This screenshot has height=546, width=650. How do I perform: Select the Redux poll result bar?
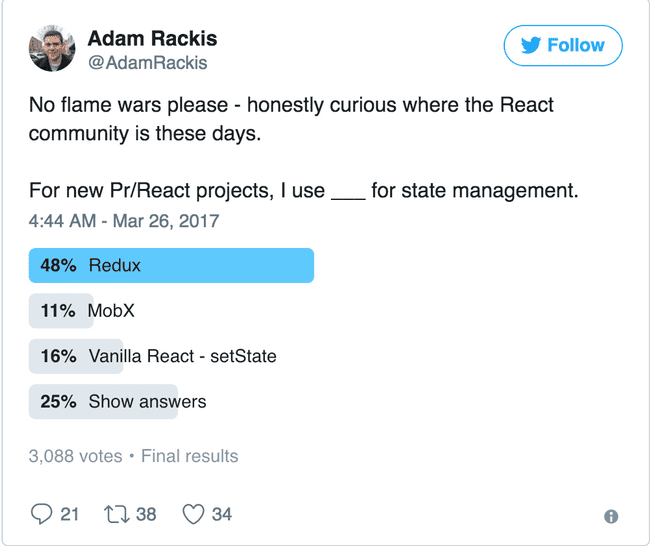[172, 266]
